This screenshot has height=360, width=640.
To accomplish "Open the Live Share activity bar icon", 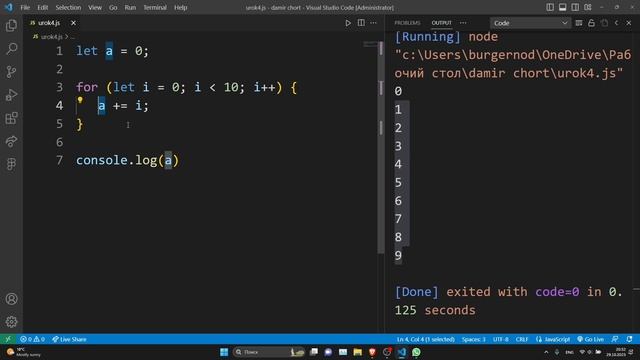I will pyautogui.click(x=11, y=141).
